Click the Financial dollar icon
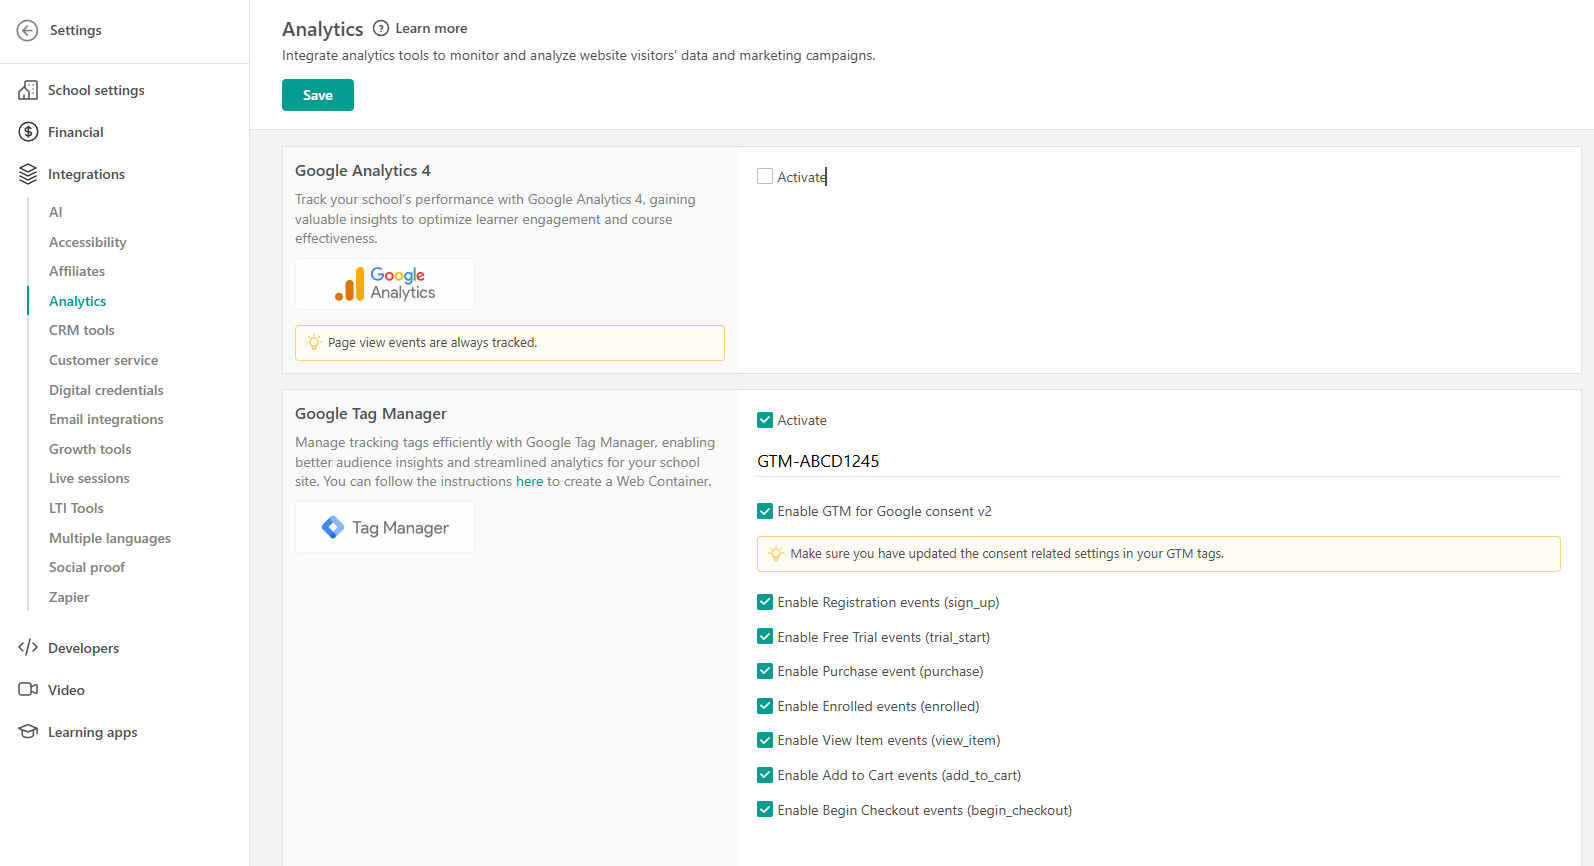 [28, 132]
